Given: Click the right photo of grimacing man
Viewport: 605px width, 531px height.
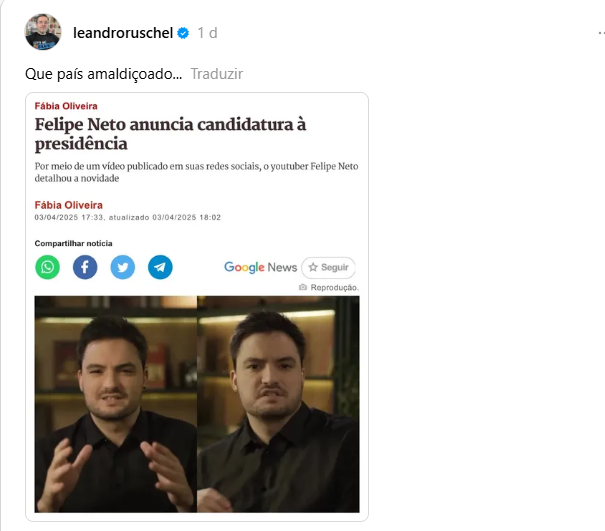Looking at the screenshot, I should 278,404.
